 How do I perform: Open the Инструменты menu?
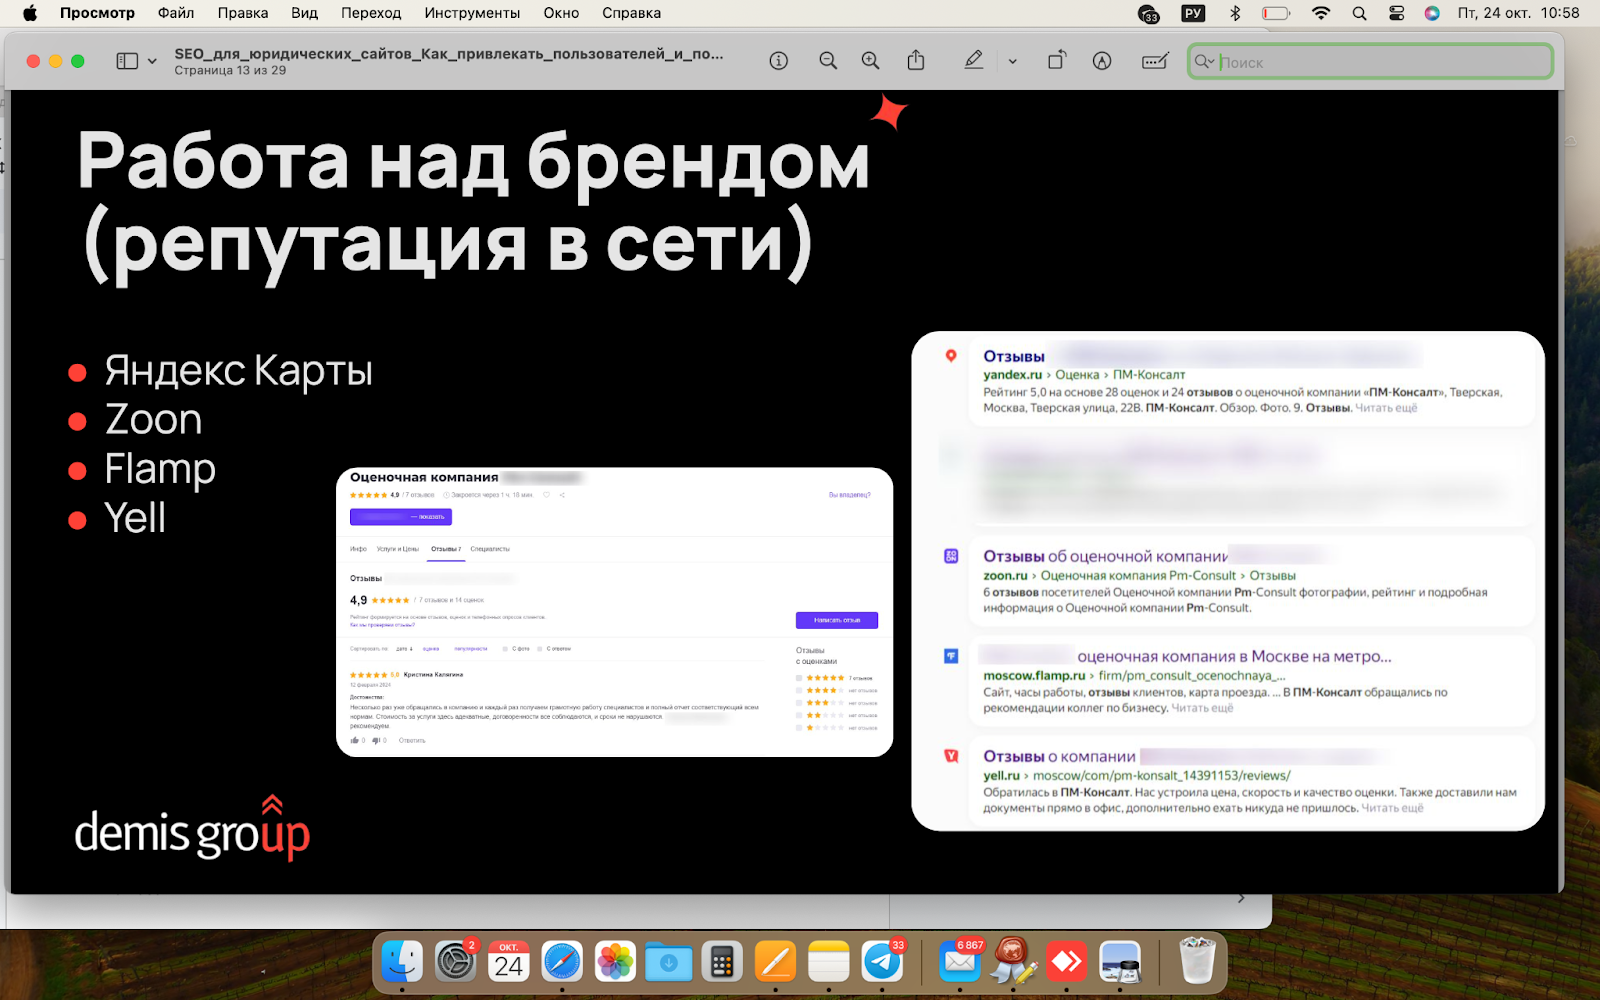coord(472,13)
